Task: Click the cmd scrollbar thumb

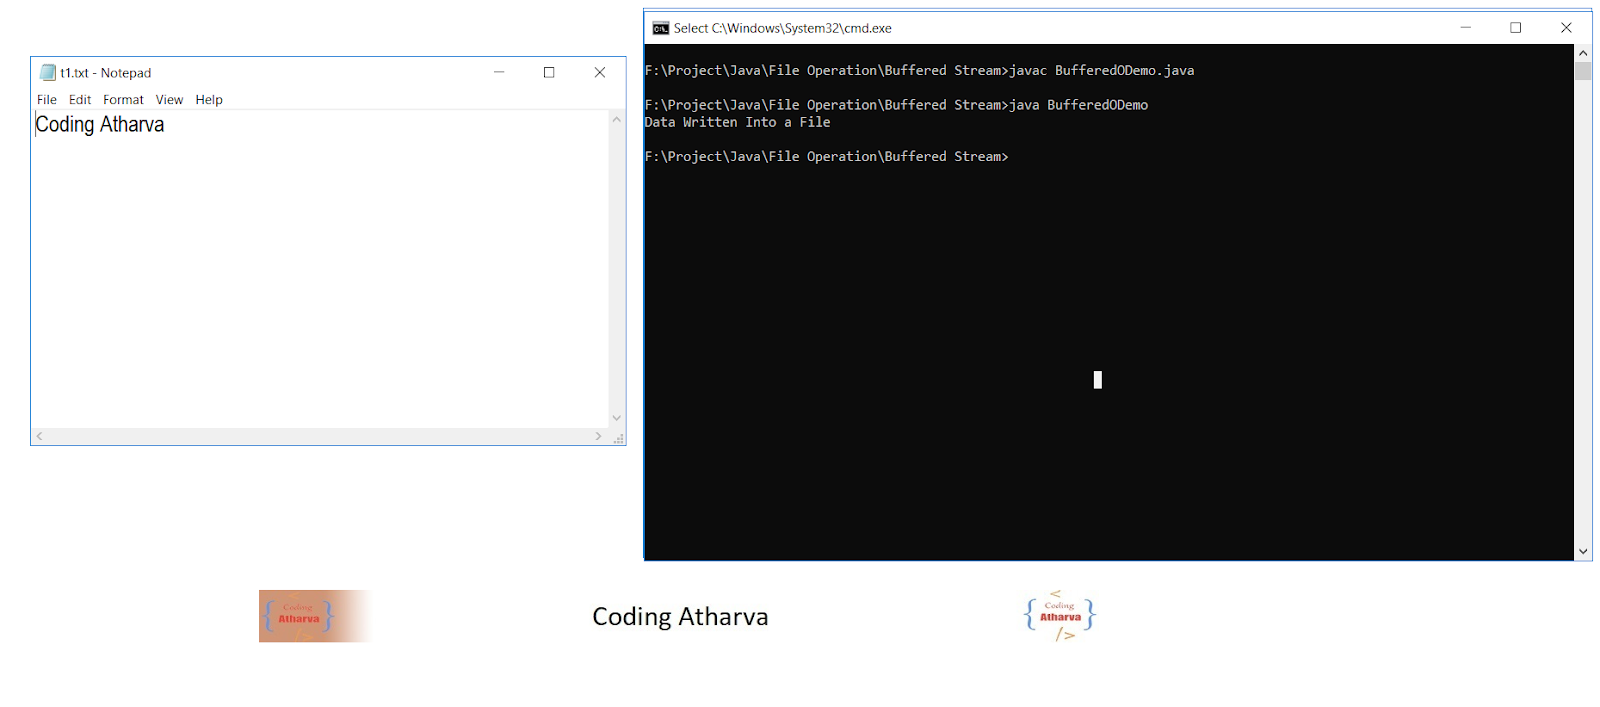Action: tap(1583, 71)
